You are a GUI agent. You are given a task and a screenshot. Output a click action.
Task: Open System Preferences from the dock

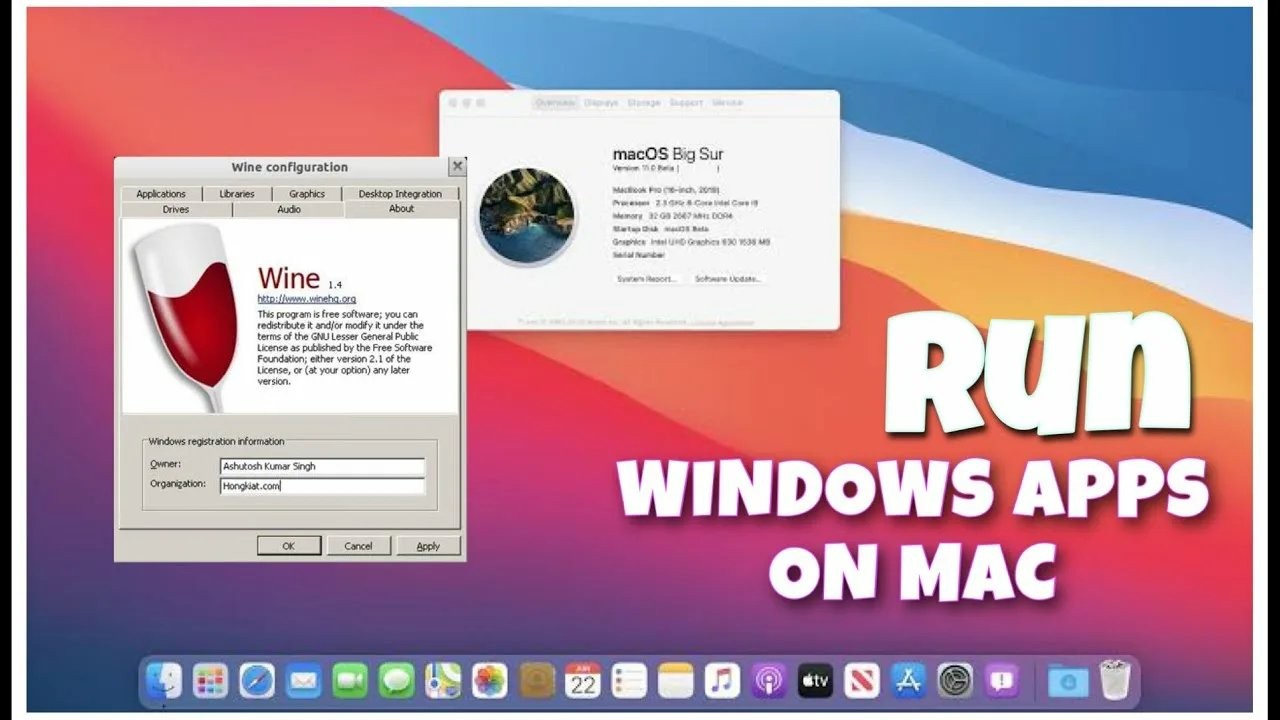pos(955,681)
